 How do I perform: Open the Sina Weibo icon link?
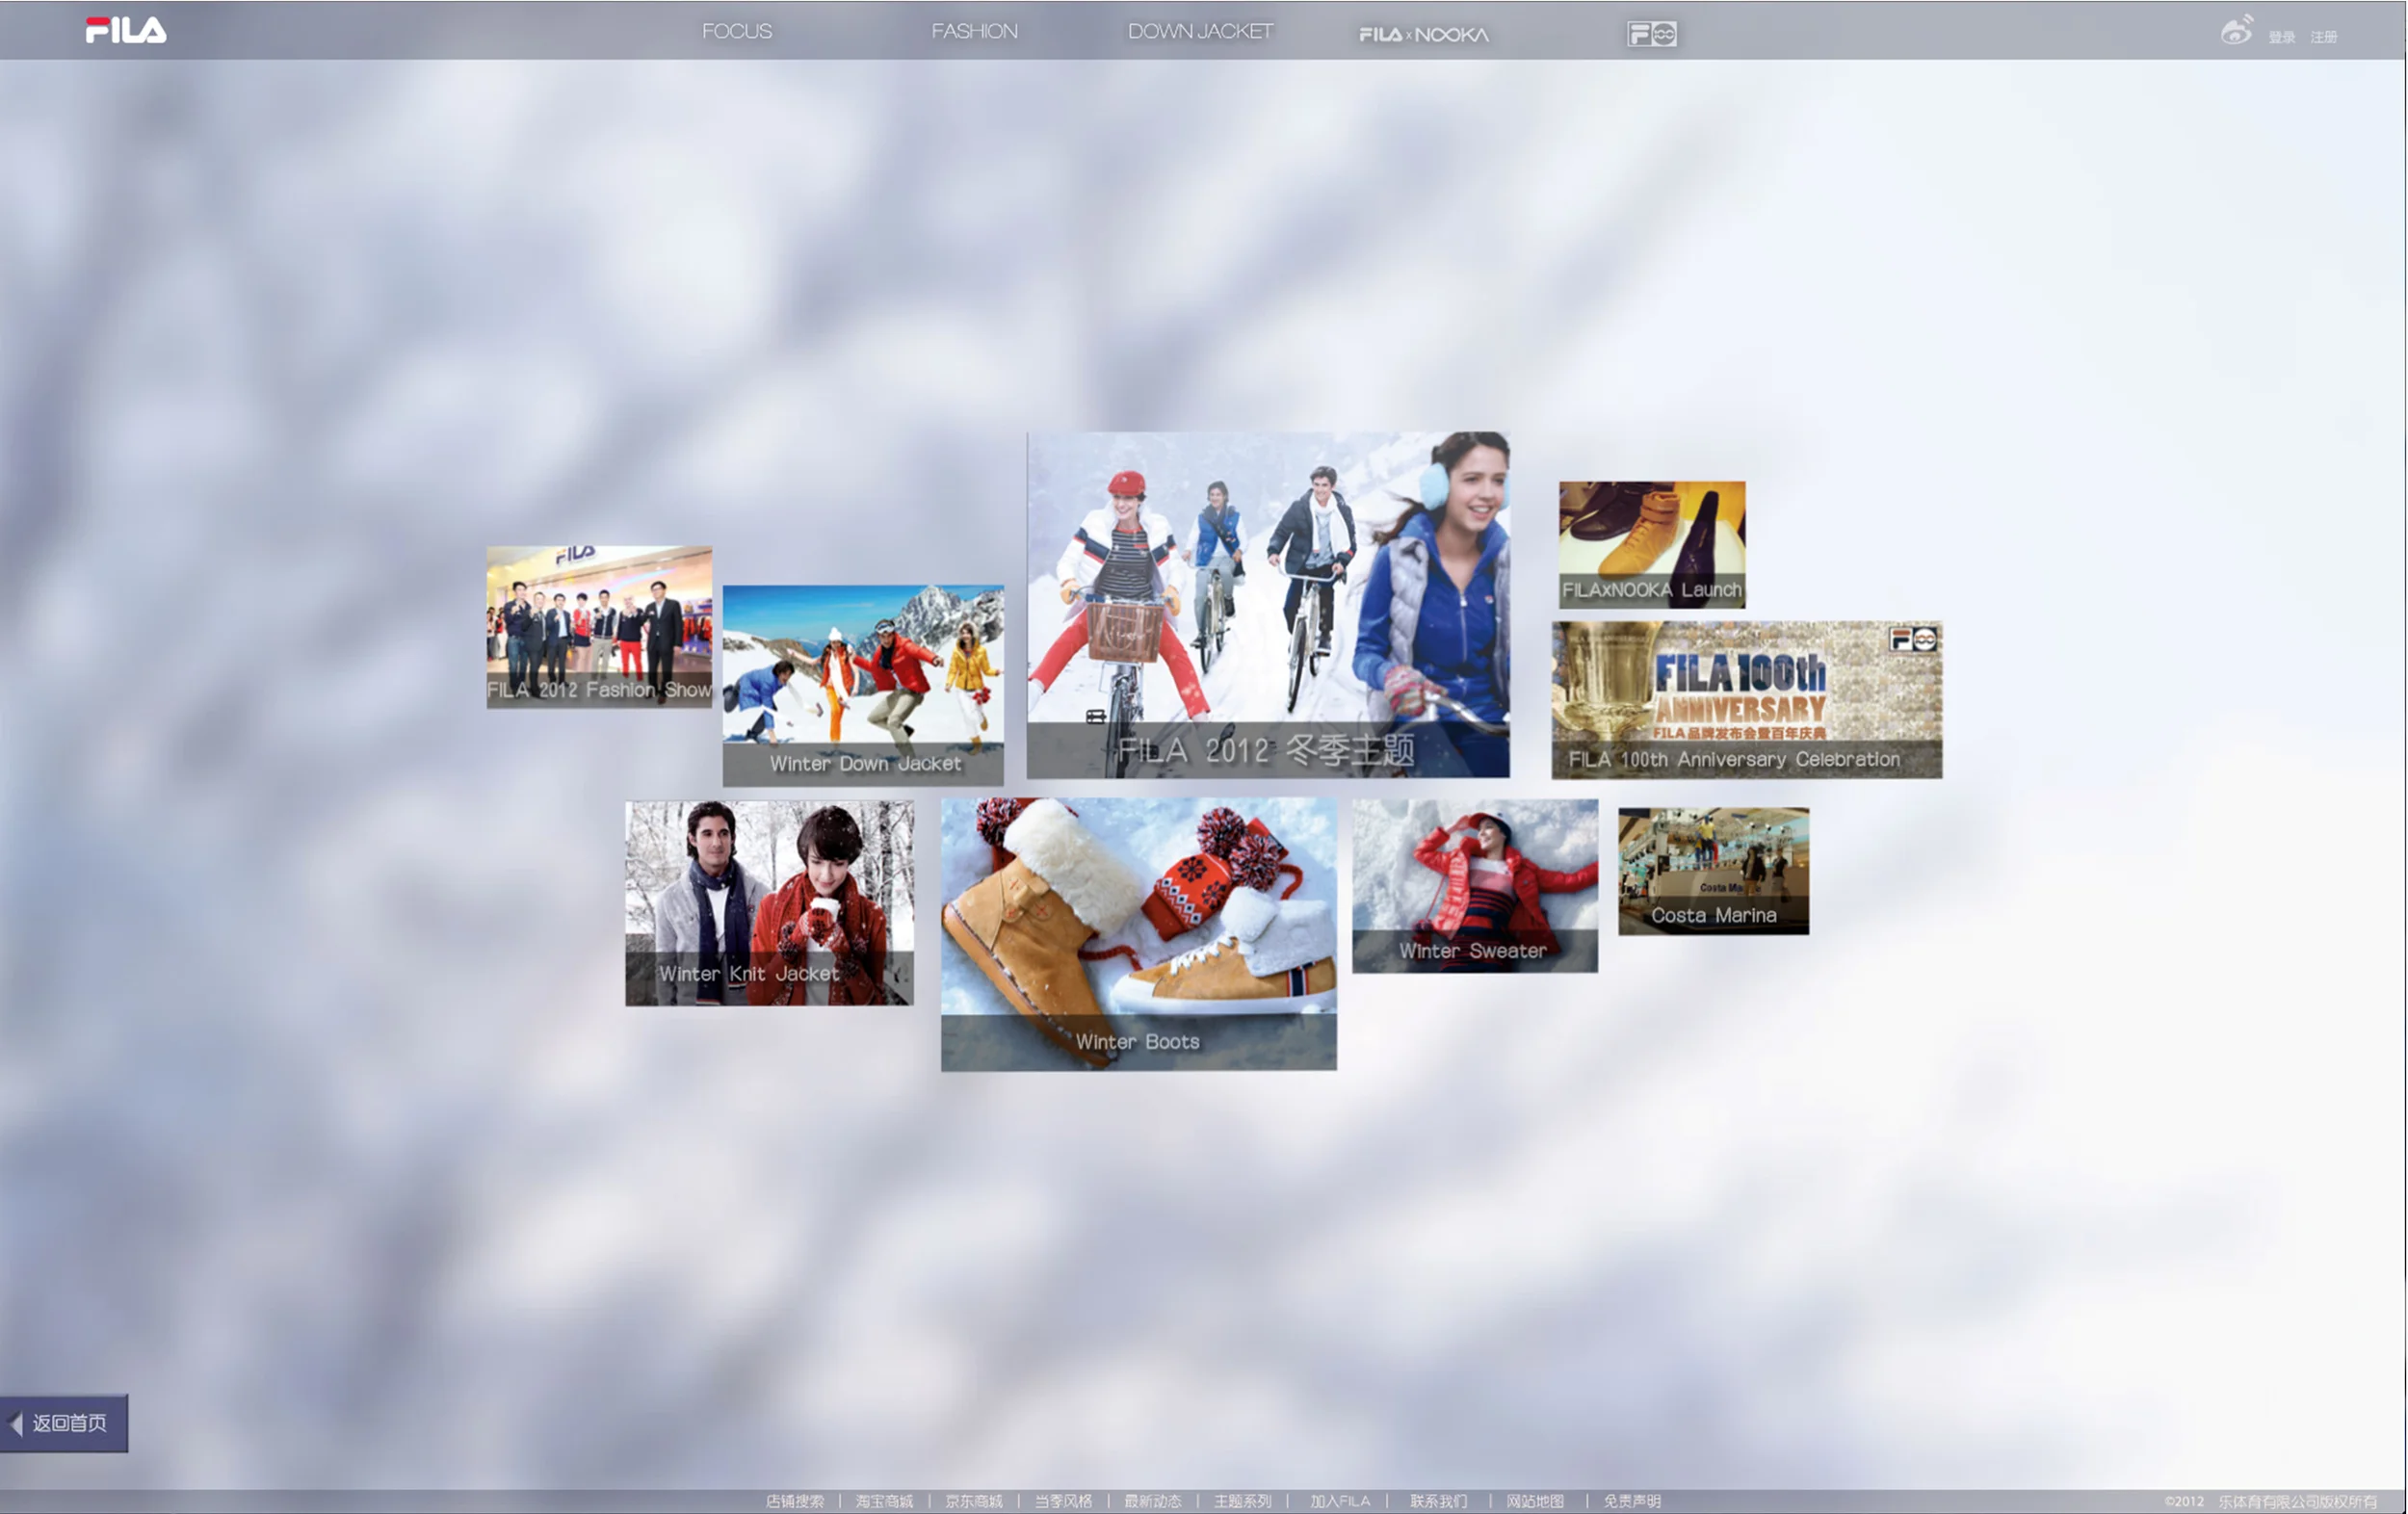tap(2237, 31)
